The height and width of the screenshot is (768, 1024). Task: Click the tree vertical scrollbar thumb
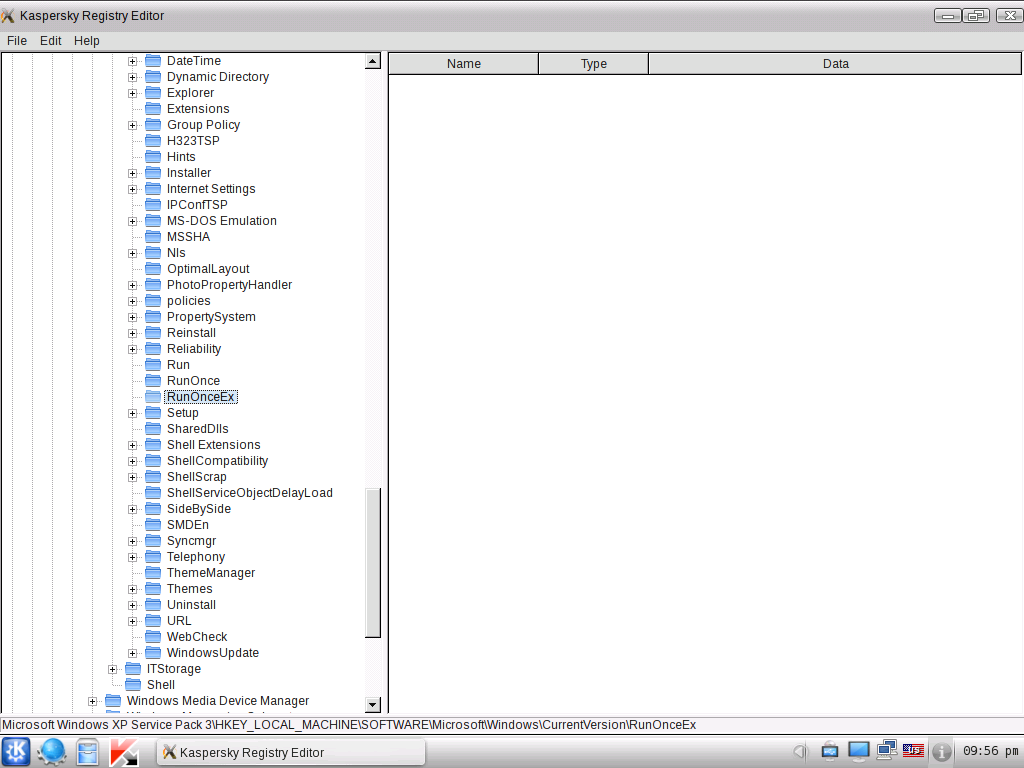373,562
